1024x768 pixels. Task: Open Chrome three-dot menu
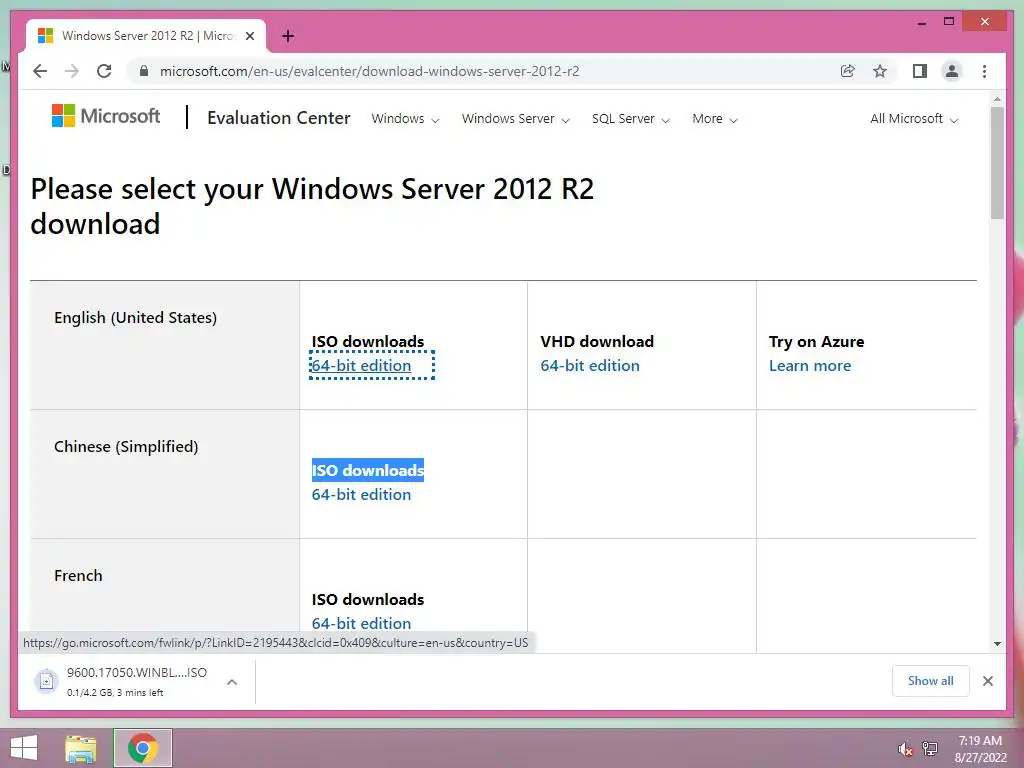pyautogui.click(x=984, y=71)
